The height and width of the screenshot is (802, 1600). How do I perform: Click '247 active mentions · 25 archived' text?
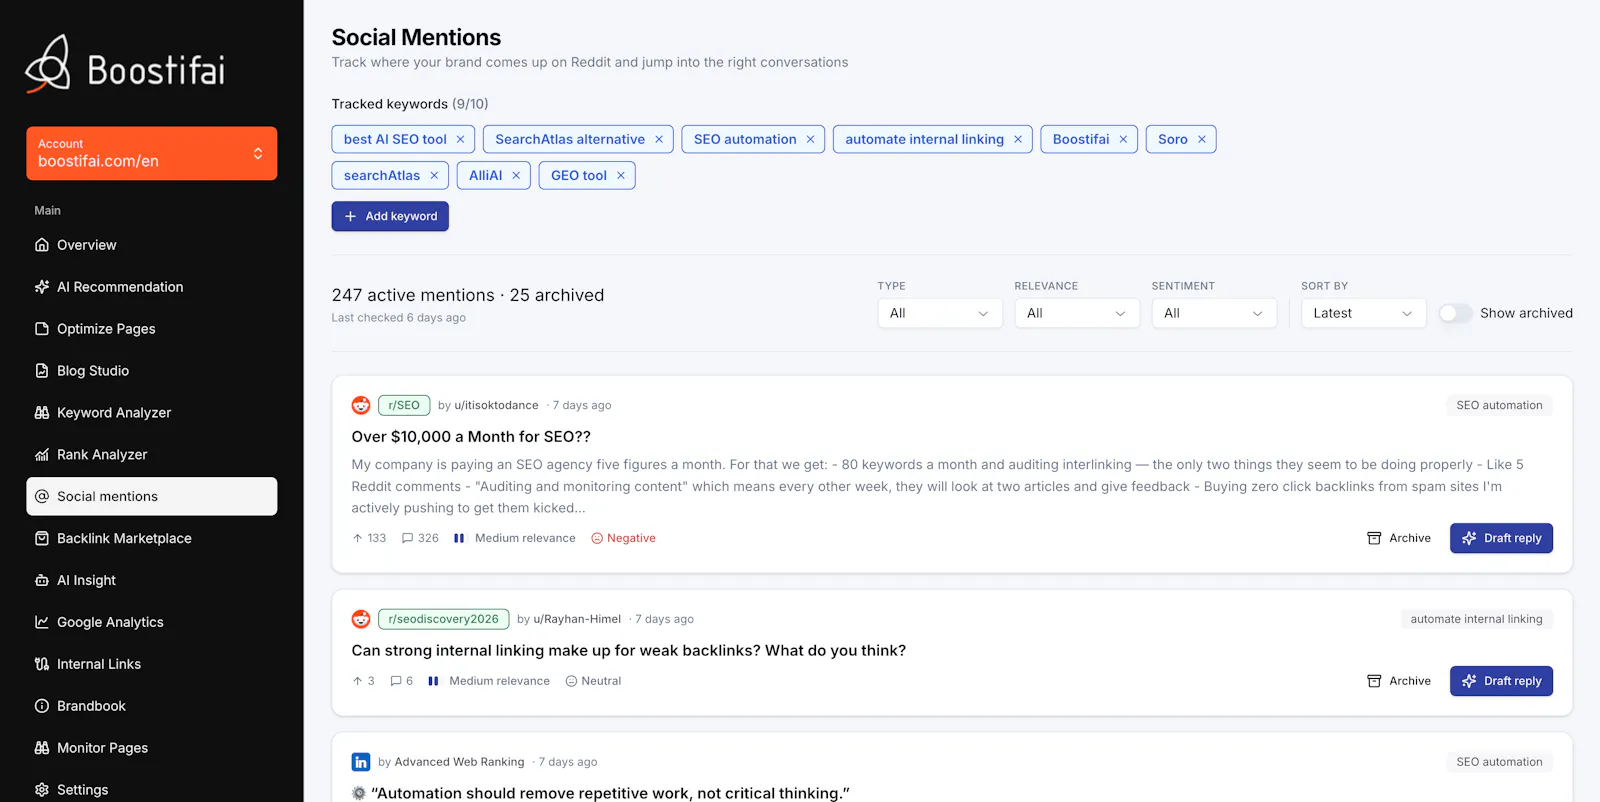(468, 295)
